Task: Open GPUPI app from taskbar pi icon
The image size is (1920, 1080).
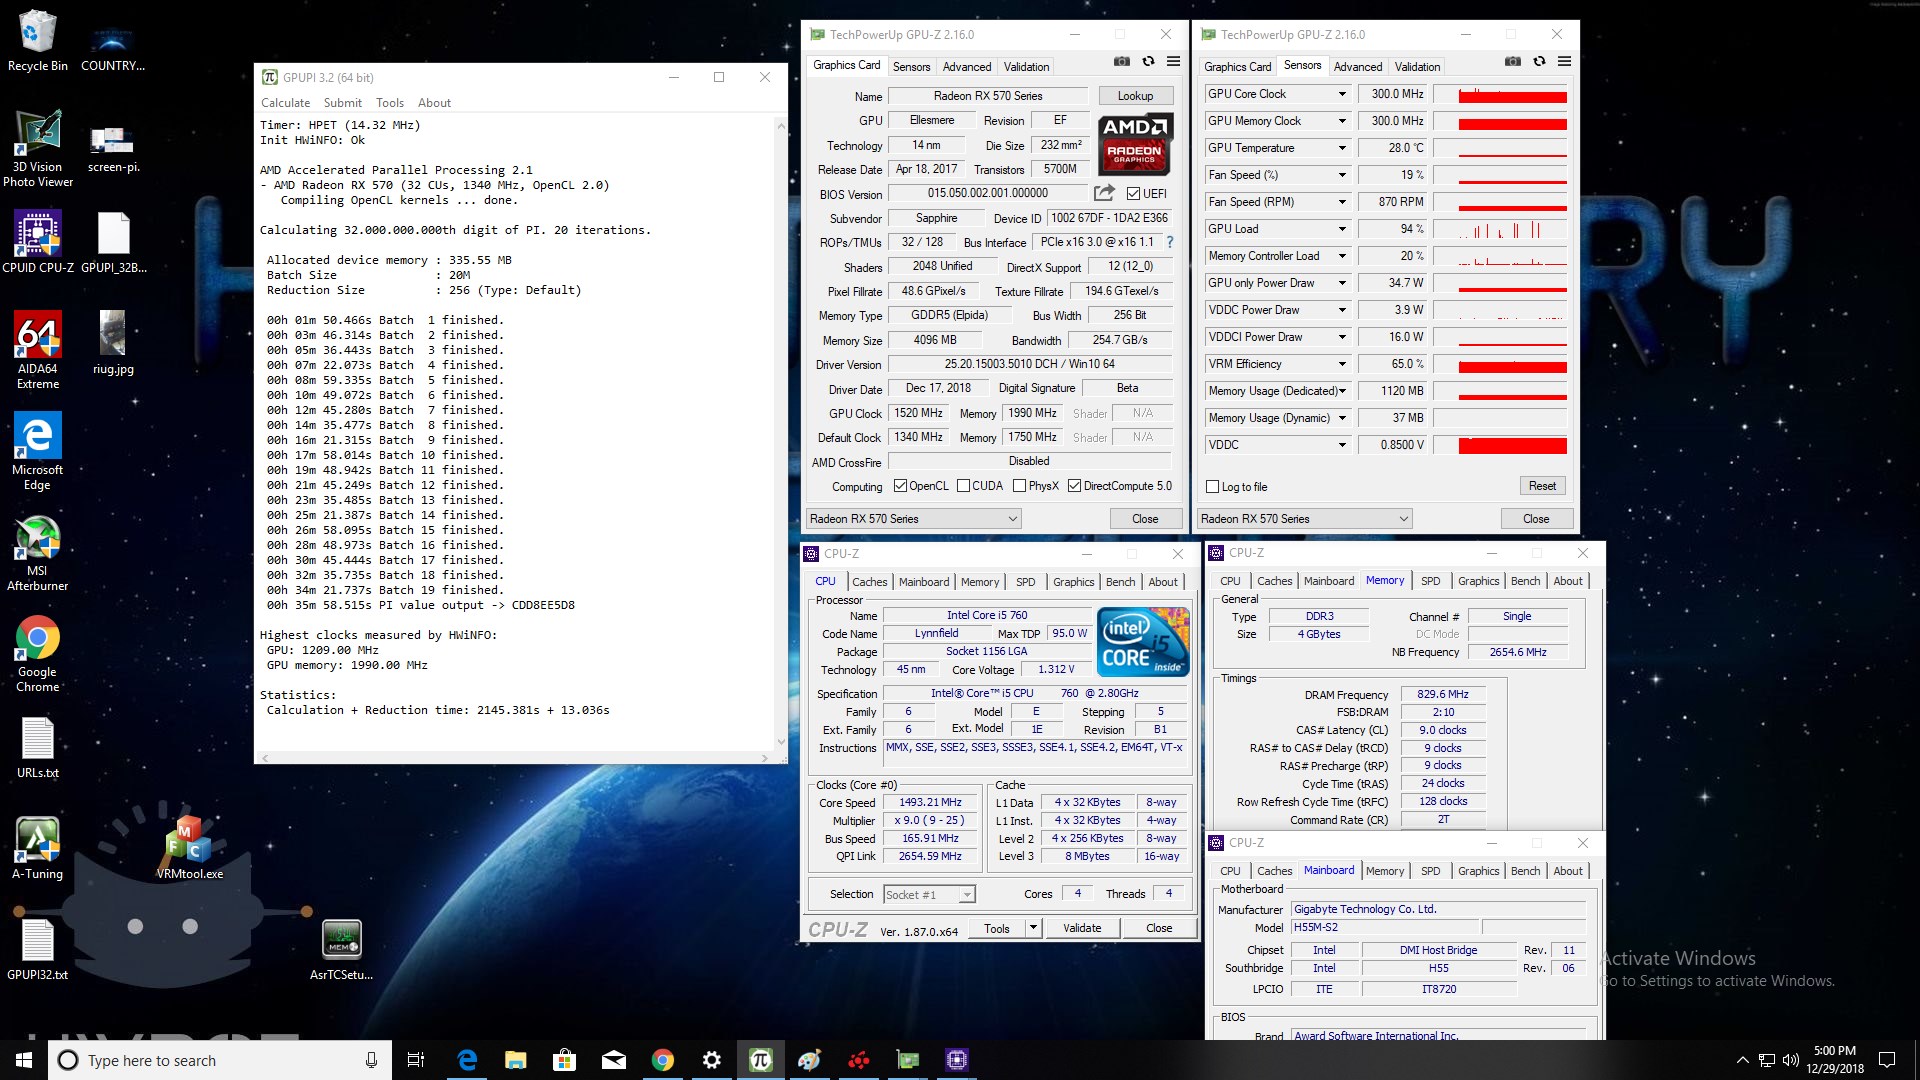Action: [760, 1060]
